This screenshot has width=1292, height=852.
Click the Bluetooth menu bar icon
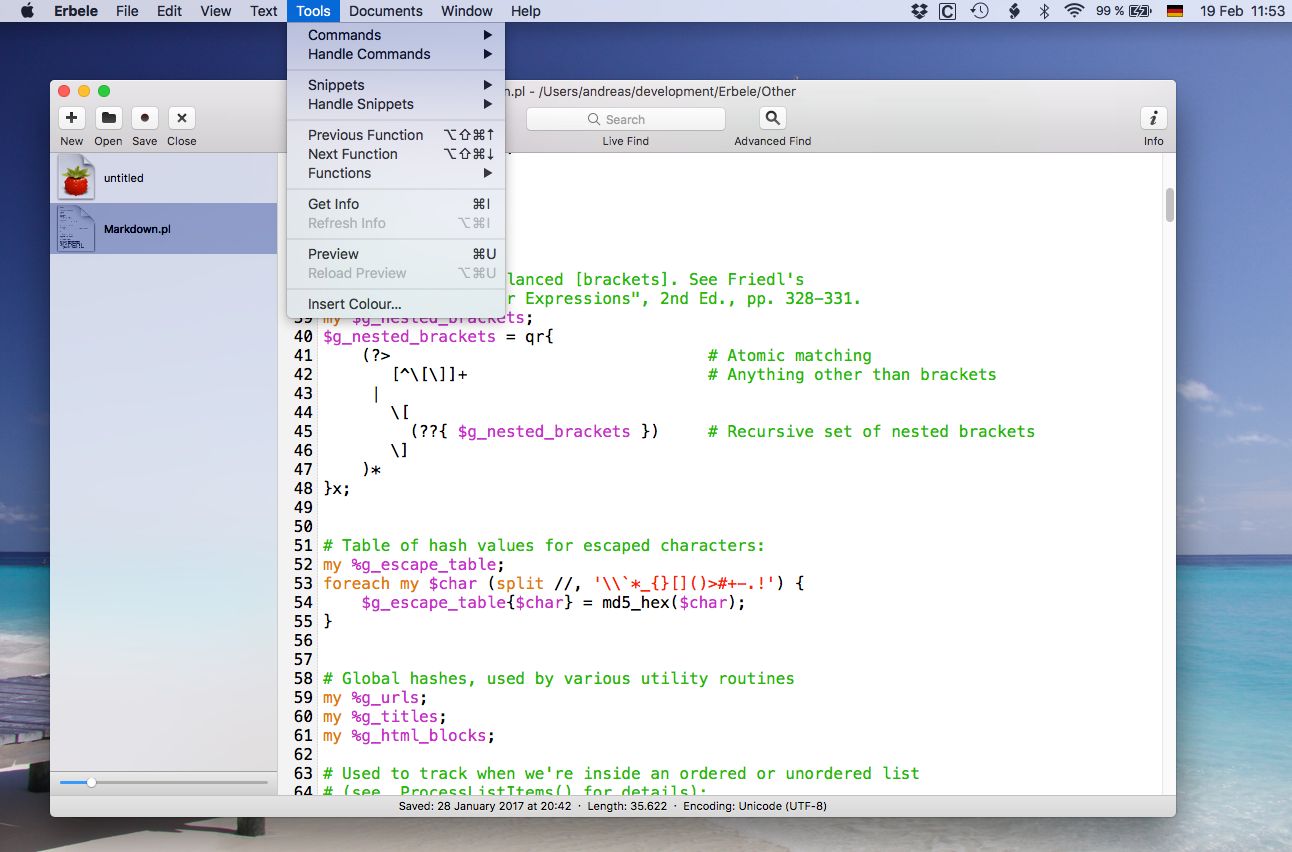[1043, 11]
